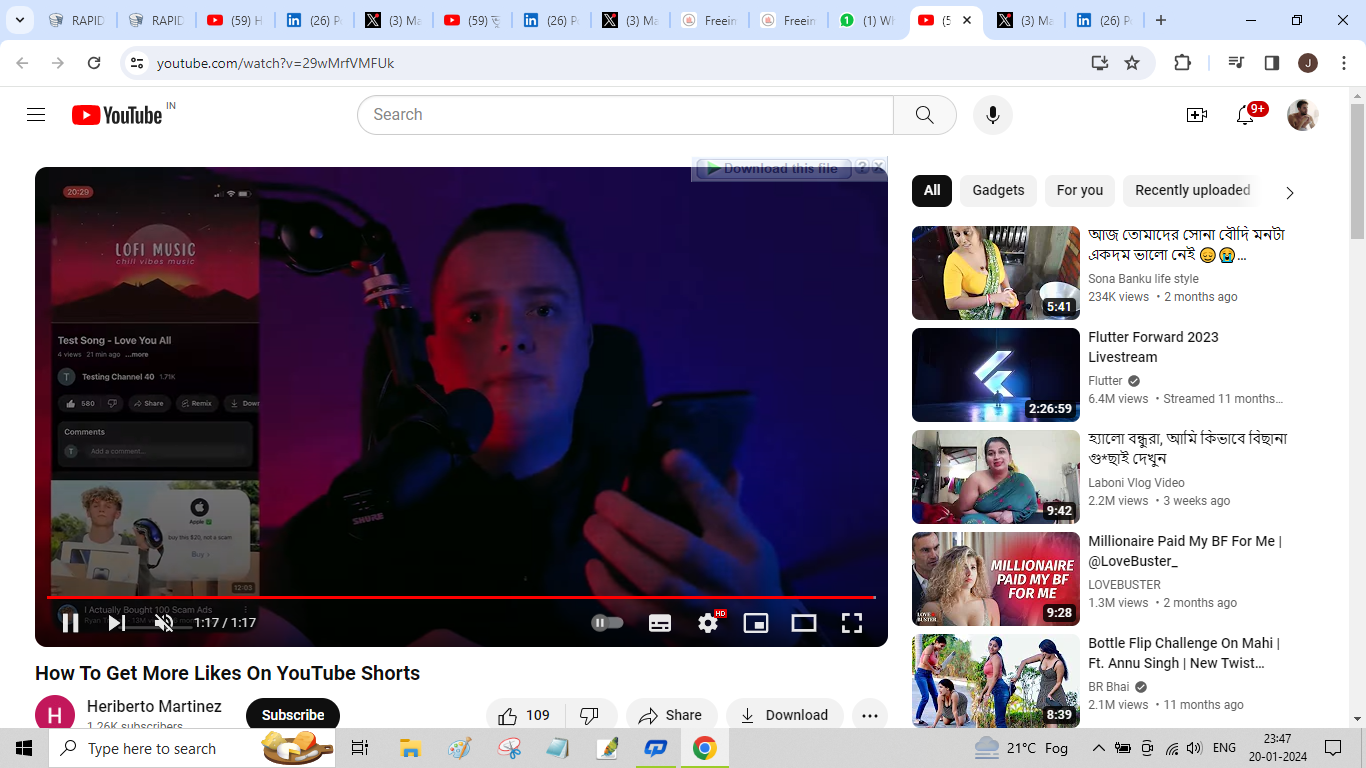Screen dimensions: 1366x768
Task: Open Laboni Vlog Video thumbnail
Action: pos(996,477)
